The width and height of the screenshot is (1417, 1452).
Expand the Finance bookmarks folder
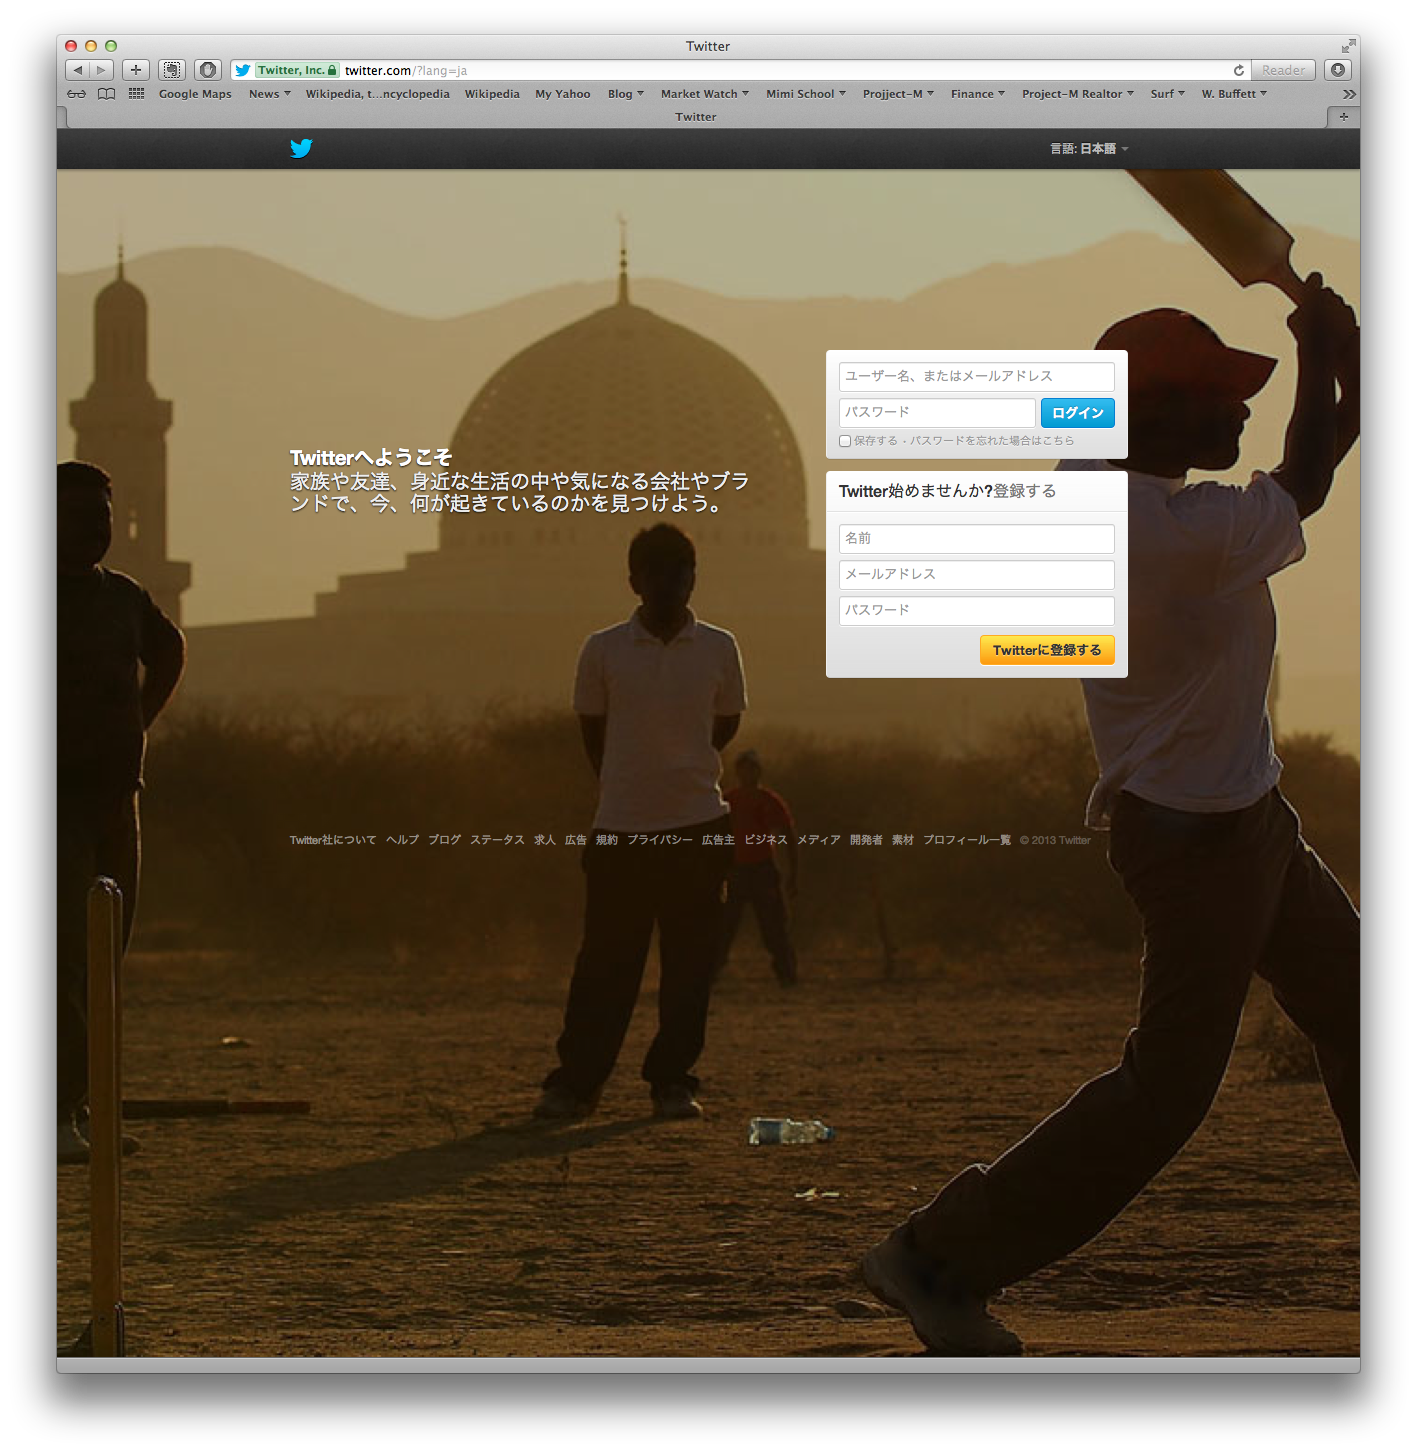978,94
